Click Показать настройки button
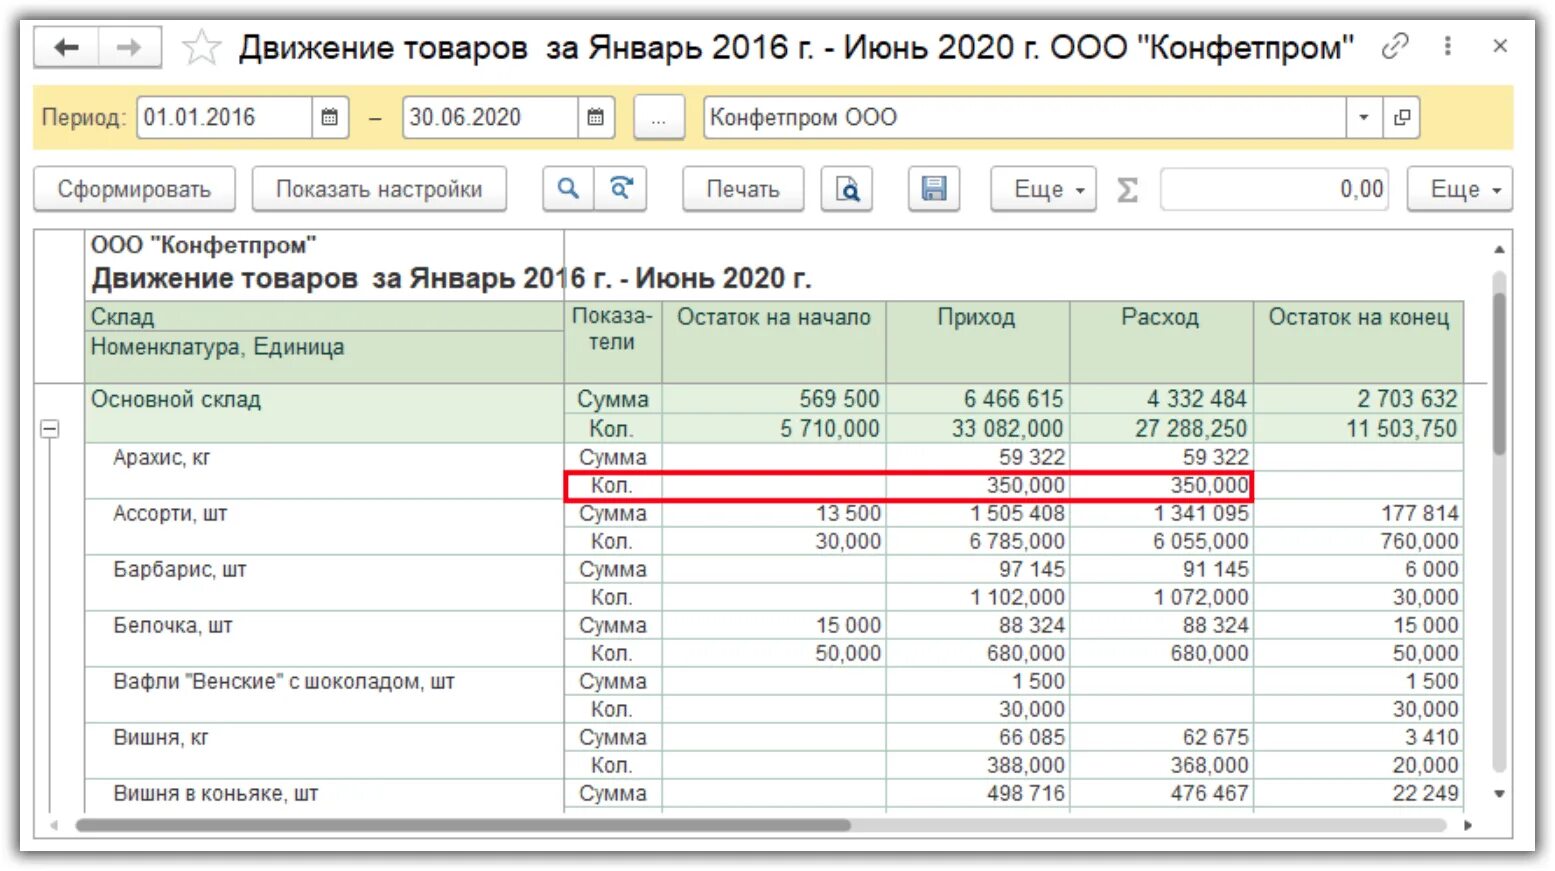 click(379, 189)
